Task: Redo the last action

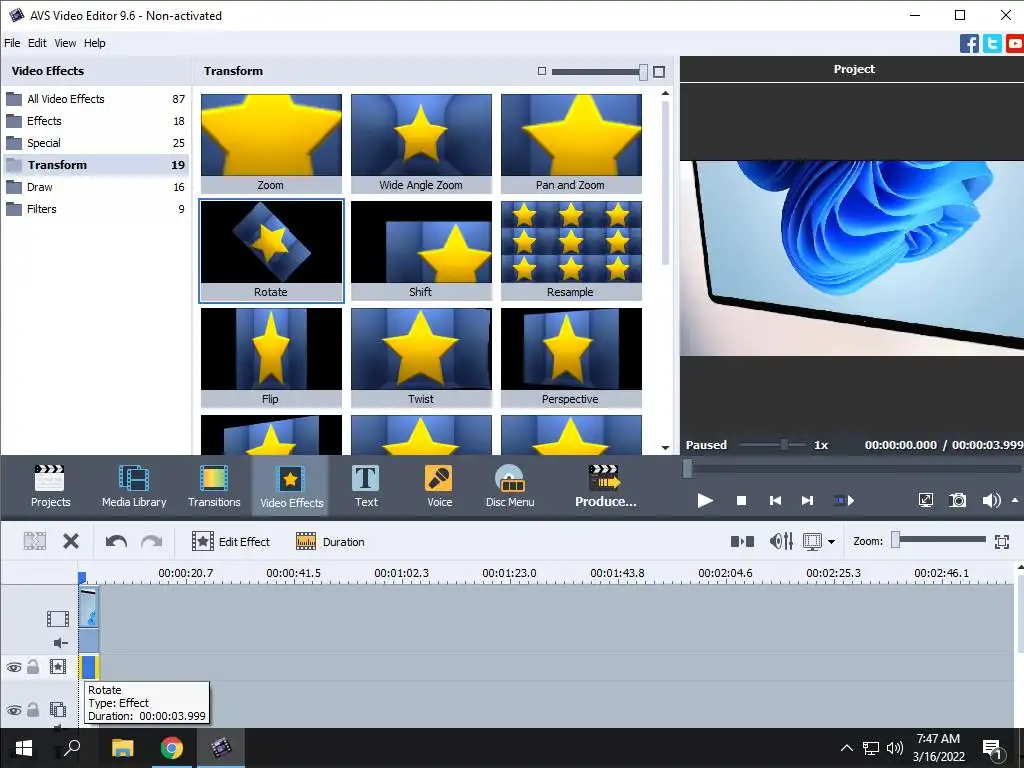Action: click(152, 541)
